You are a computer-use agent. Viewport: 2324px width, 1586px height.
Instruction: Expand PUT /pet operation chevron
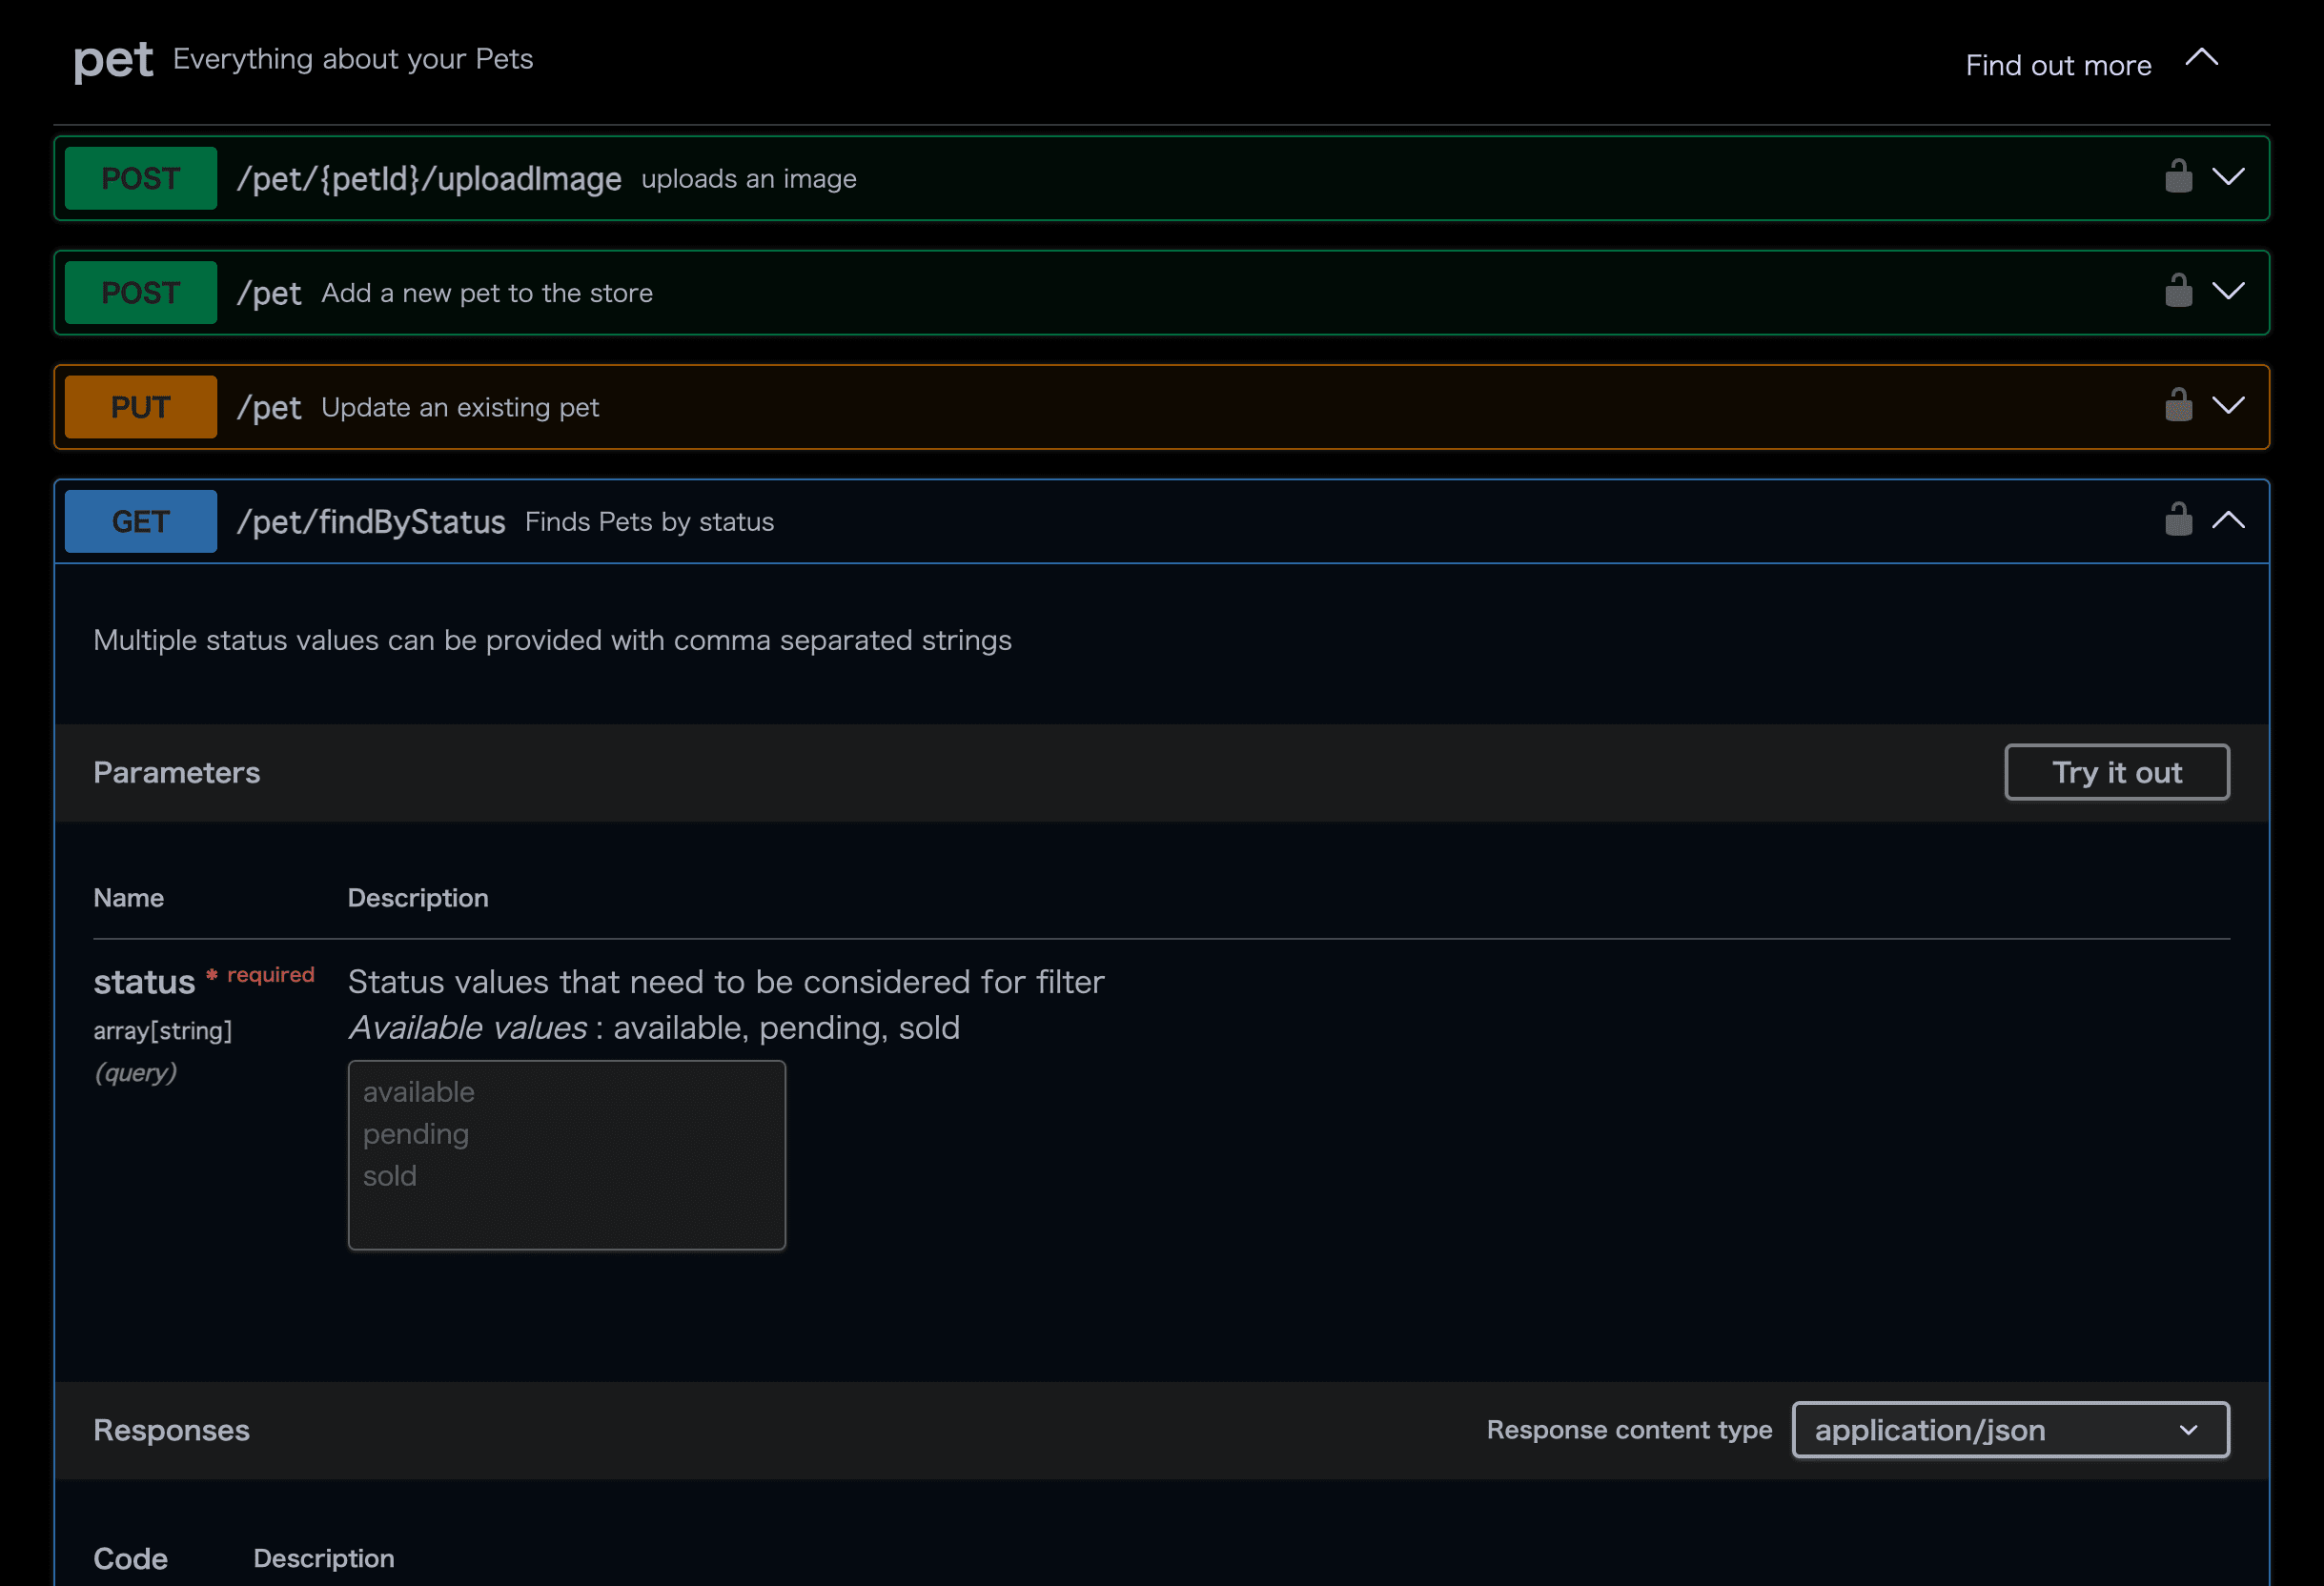(2228, 406)
